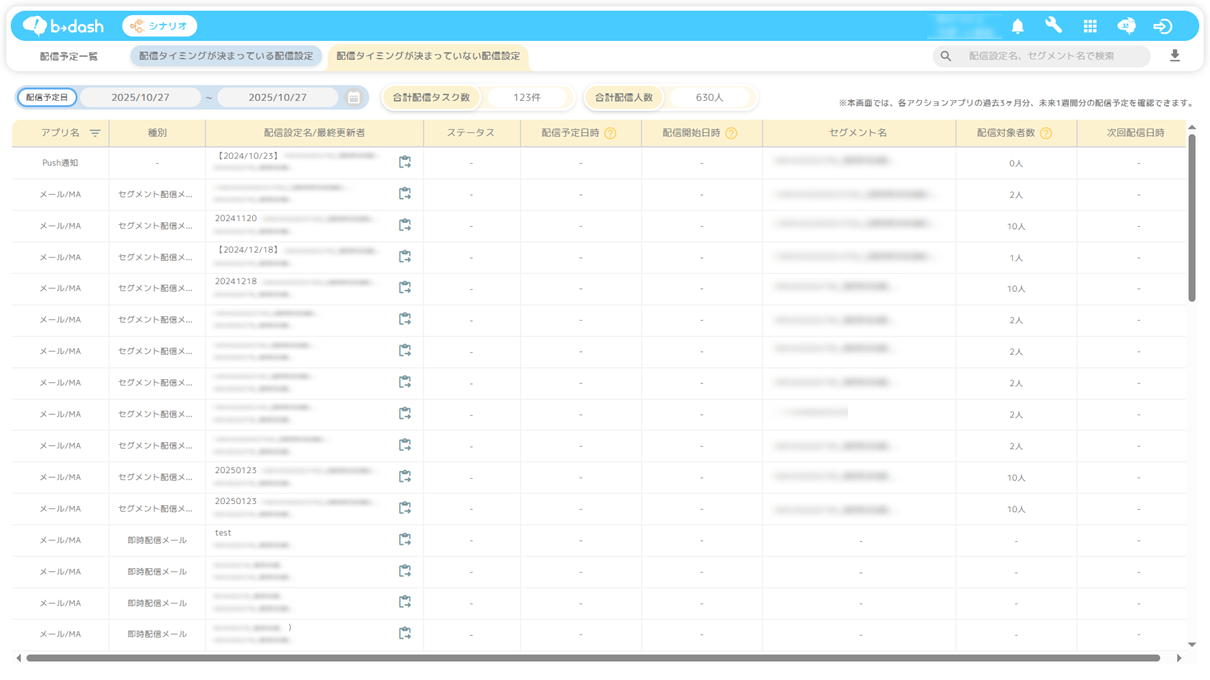
Task: Select 配信タイミングが決まっていない配信設定 tab
Action: (428, 56)
